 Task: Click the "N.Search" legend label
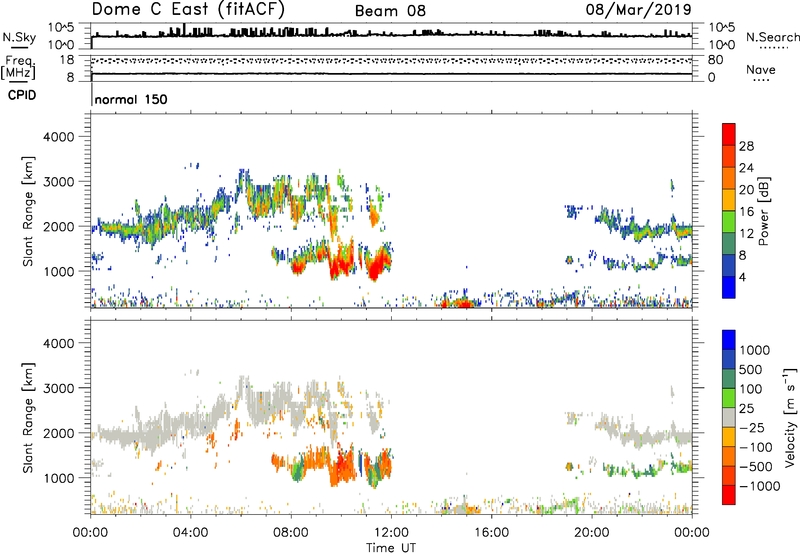773,37
